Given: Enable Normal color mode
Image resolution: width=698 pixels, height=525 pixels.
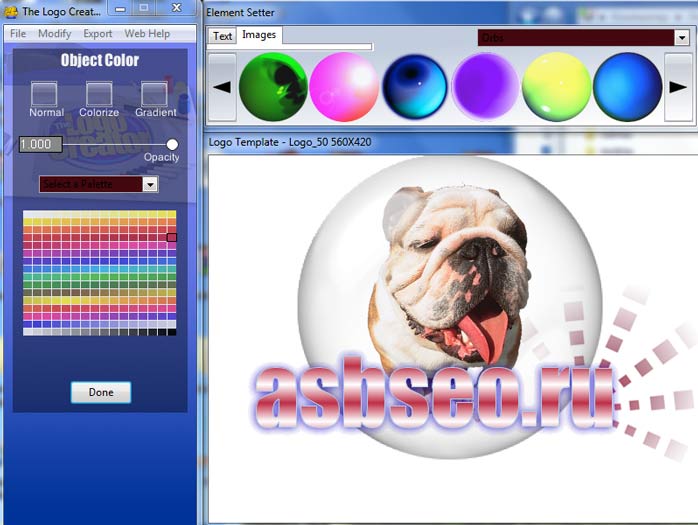Looking at the screenshot, I should pos(45,94).
